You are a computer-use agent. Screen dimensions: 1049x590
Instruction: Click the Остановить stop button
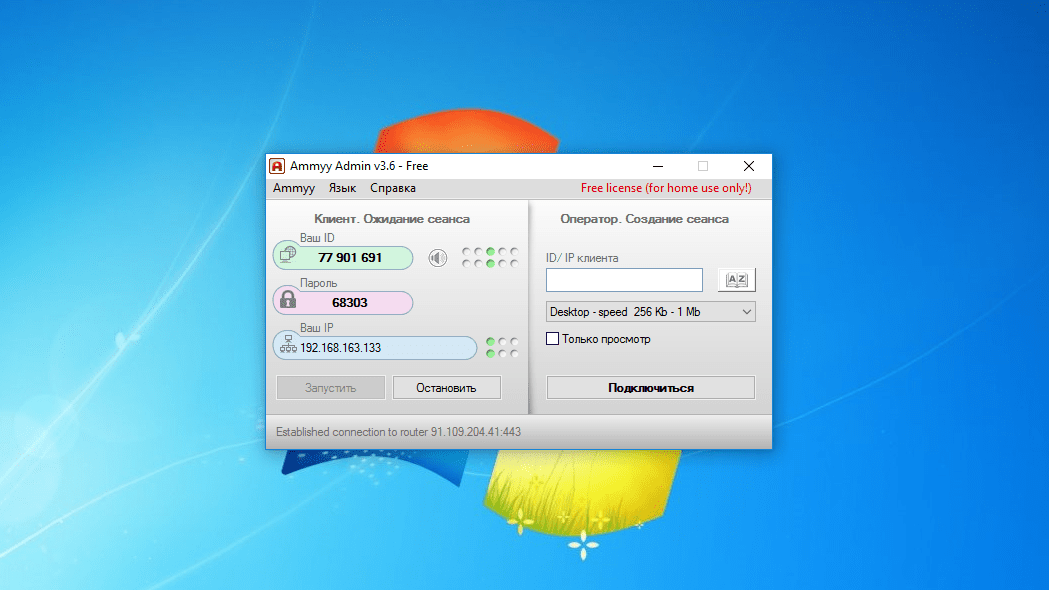point(446,387)
